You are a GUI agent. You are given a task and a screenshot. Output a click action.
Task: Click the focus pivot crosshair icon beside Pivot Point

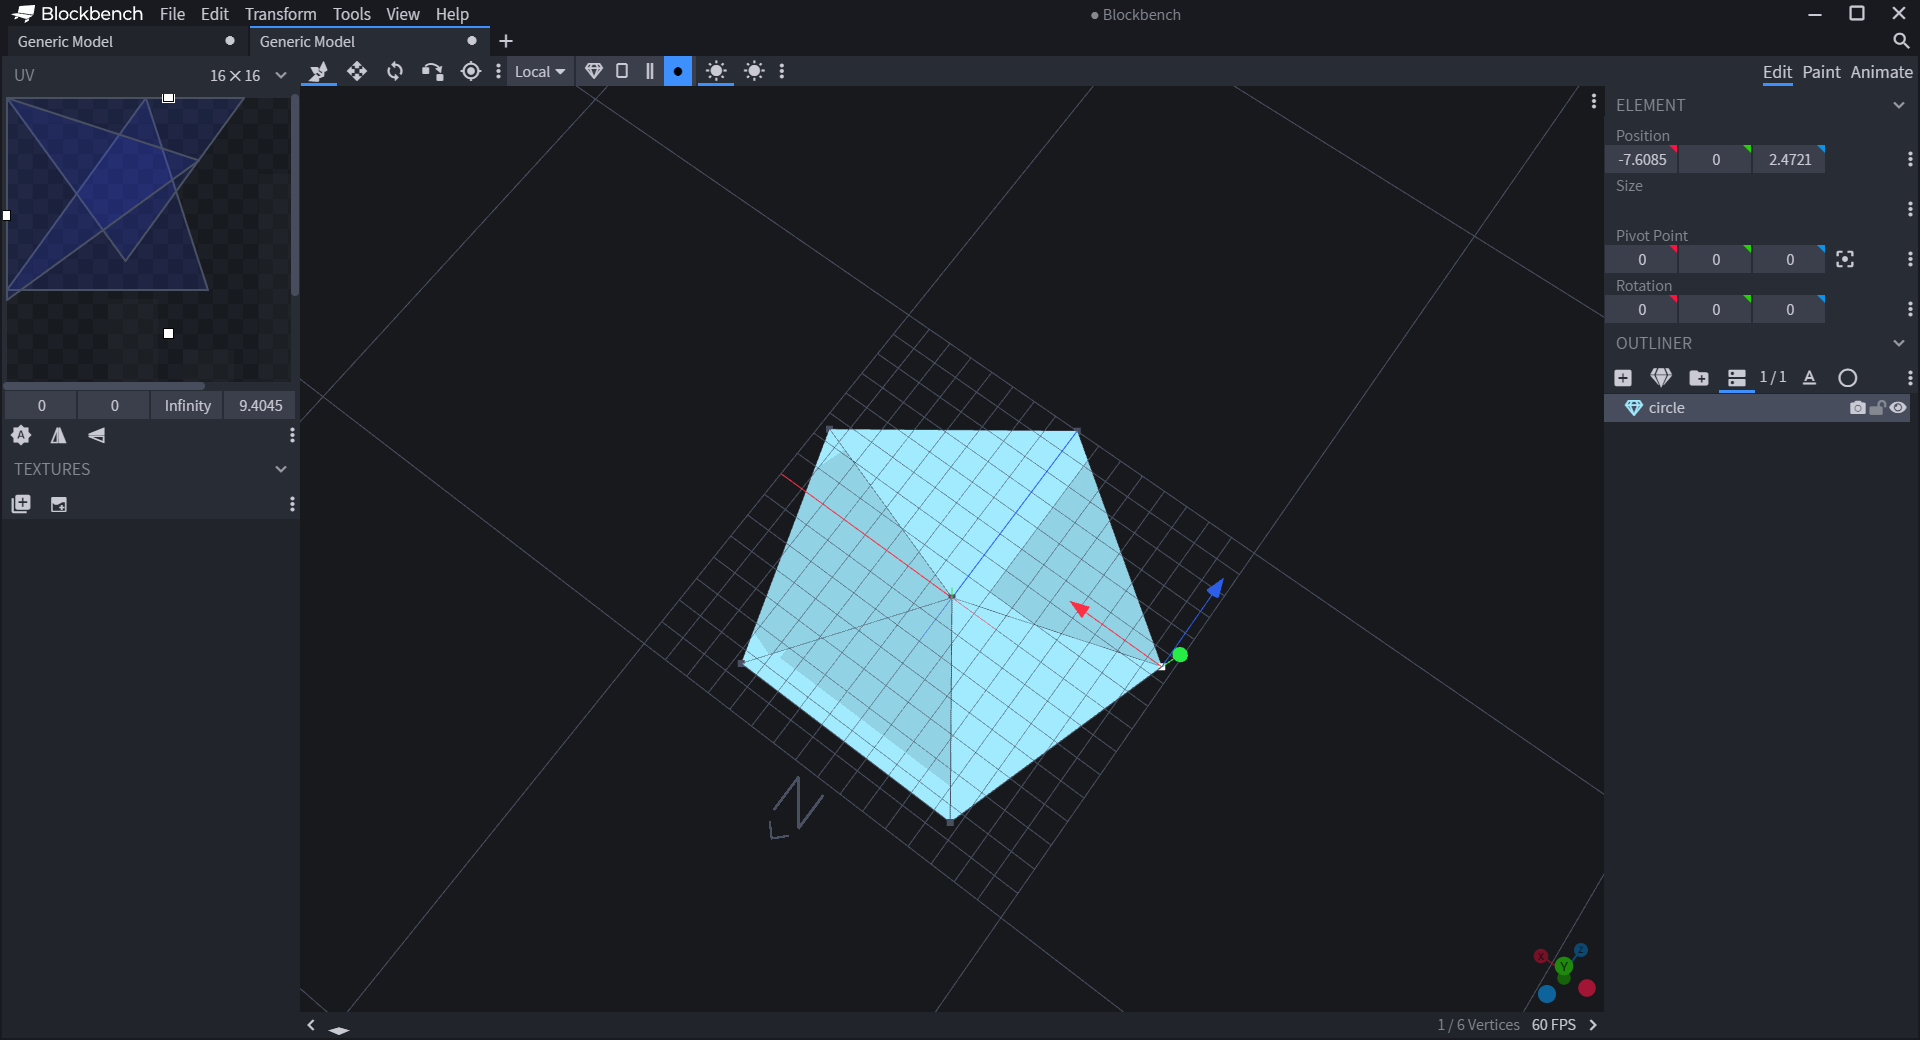click(x=1845, y=259)
